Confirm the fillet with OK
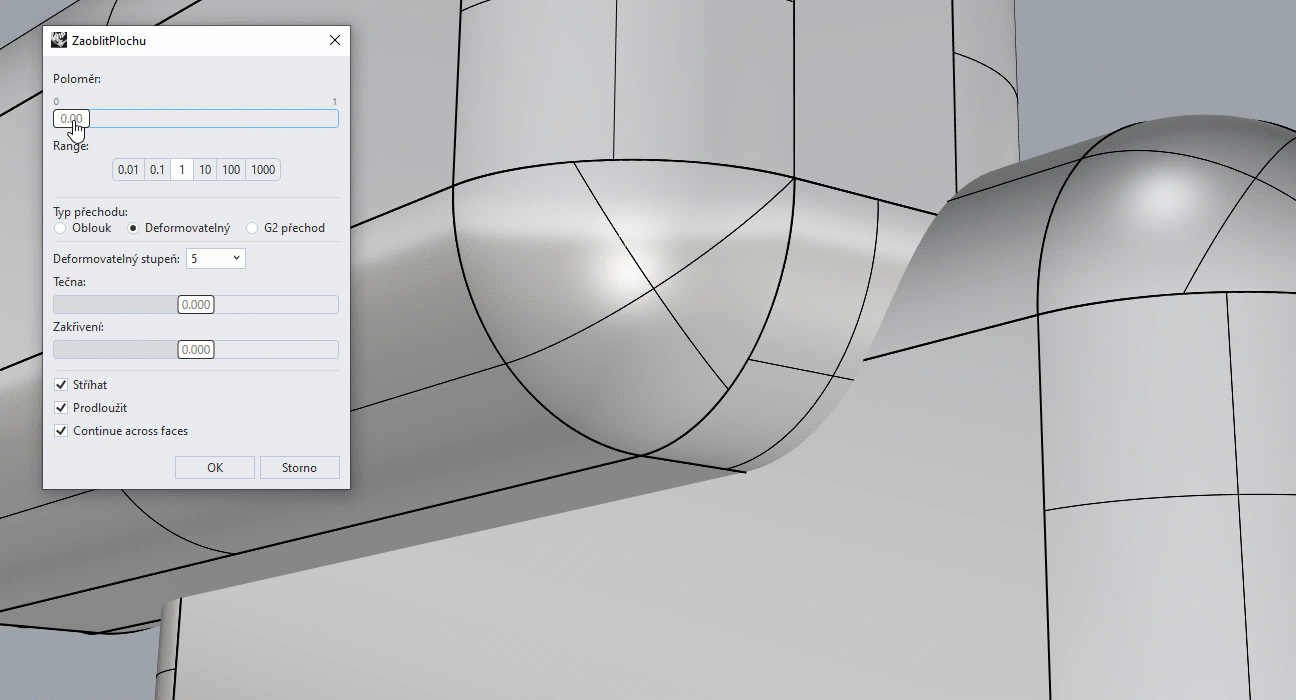This screenshot has width=1296, height=700. coord(215,468)
